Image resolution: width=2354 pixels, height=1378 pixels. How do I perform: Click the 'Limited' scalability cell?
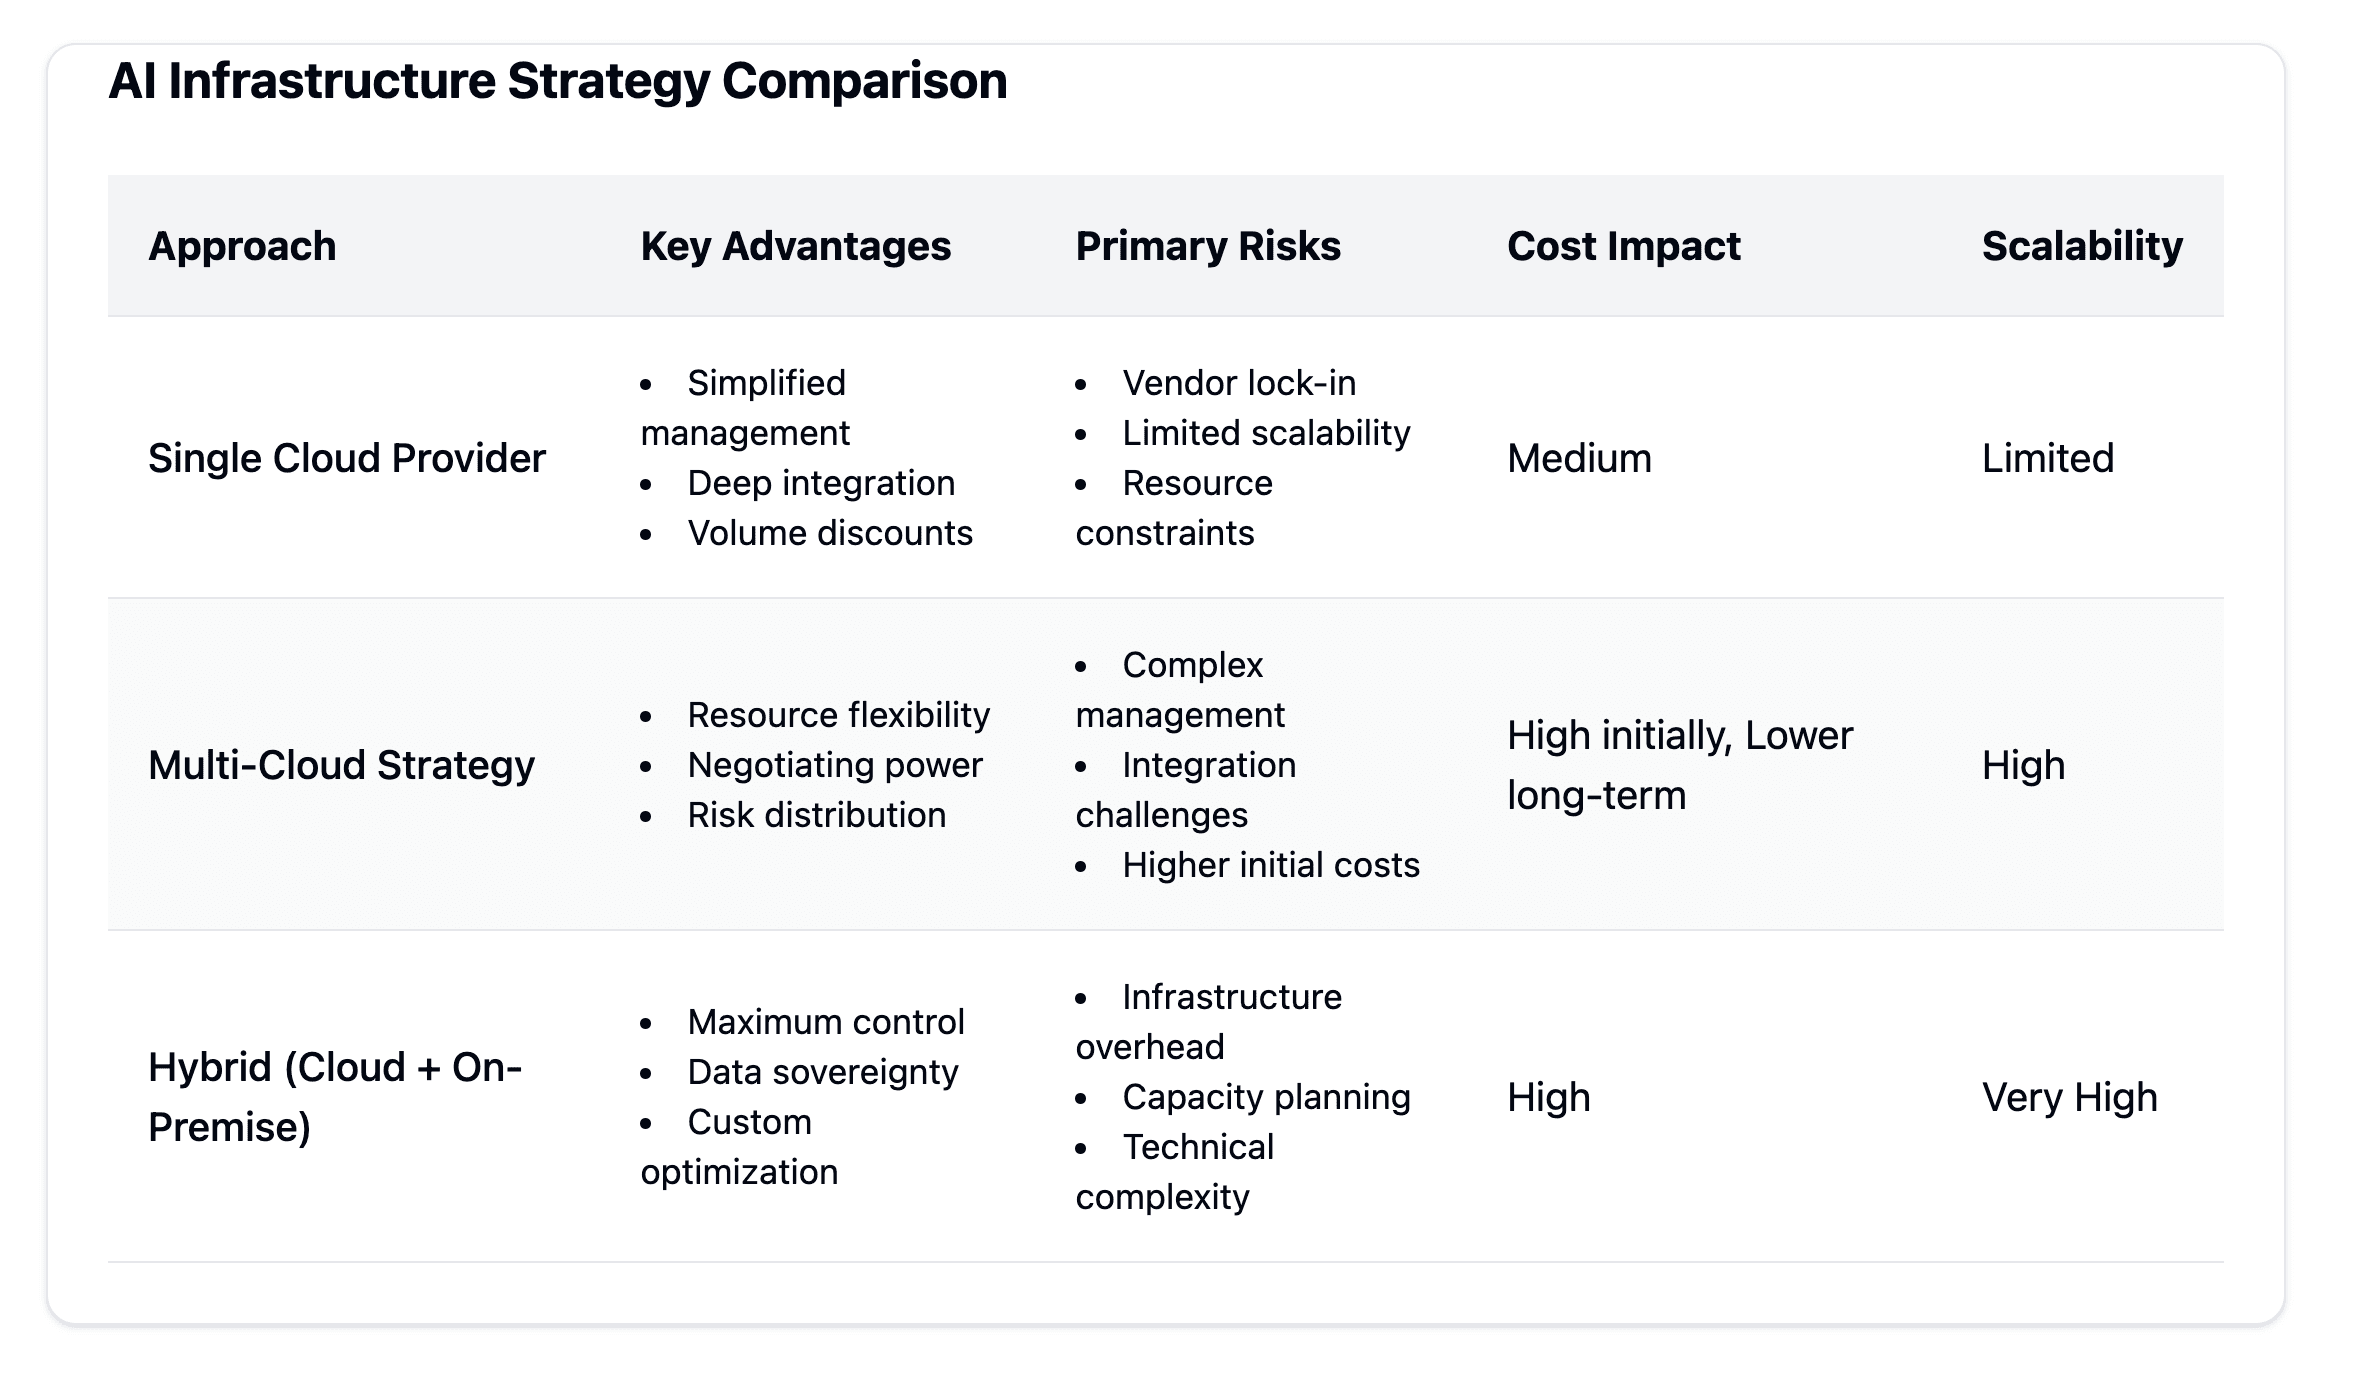(2048, 458)
